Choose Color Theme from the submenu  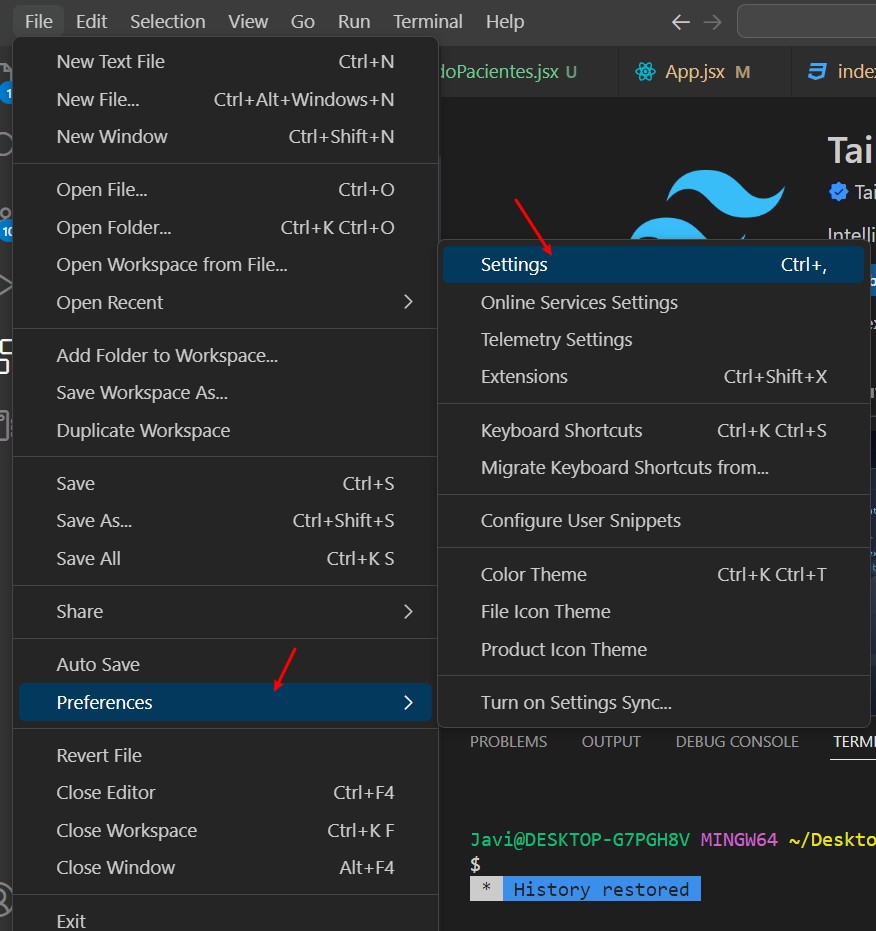tap(533, 575)
